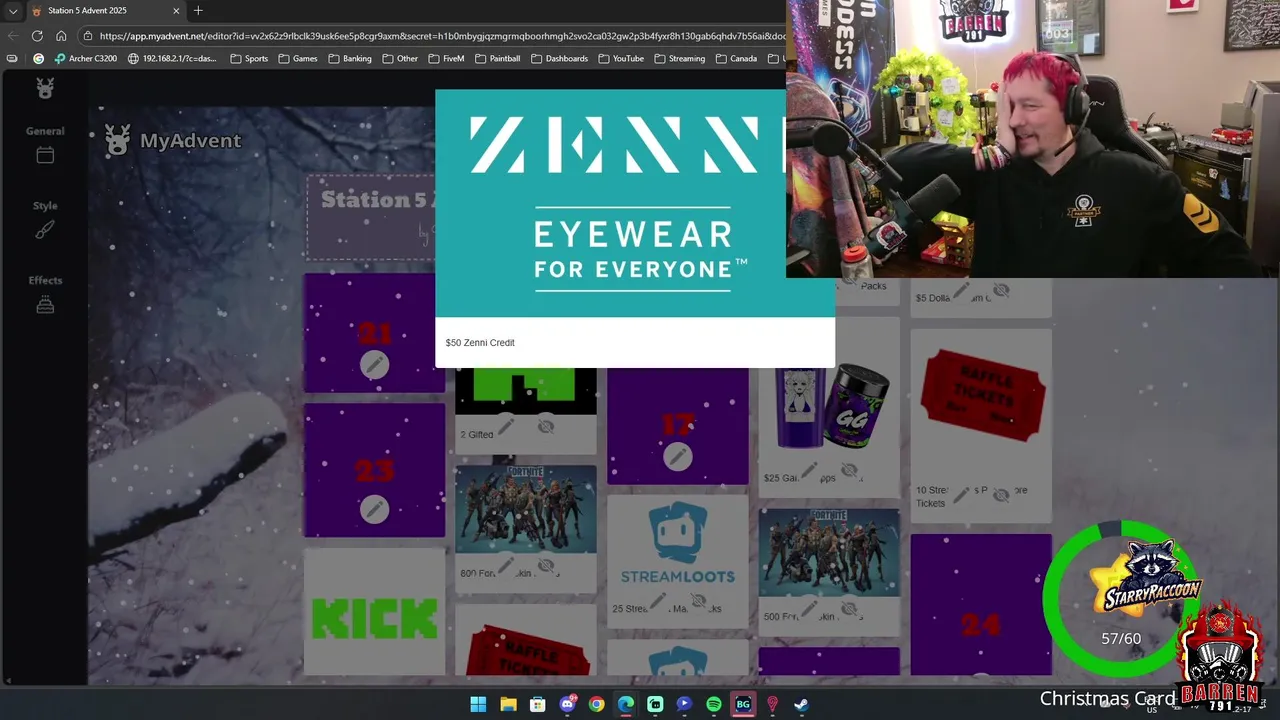The height and width of the screenshot is (720, 1280).
Task: Open the Effects cake icon
Action: (x=45, y=304)
